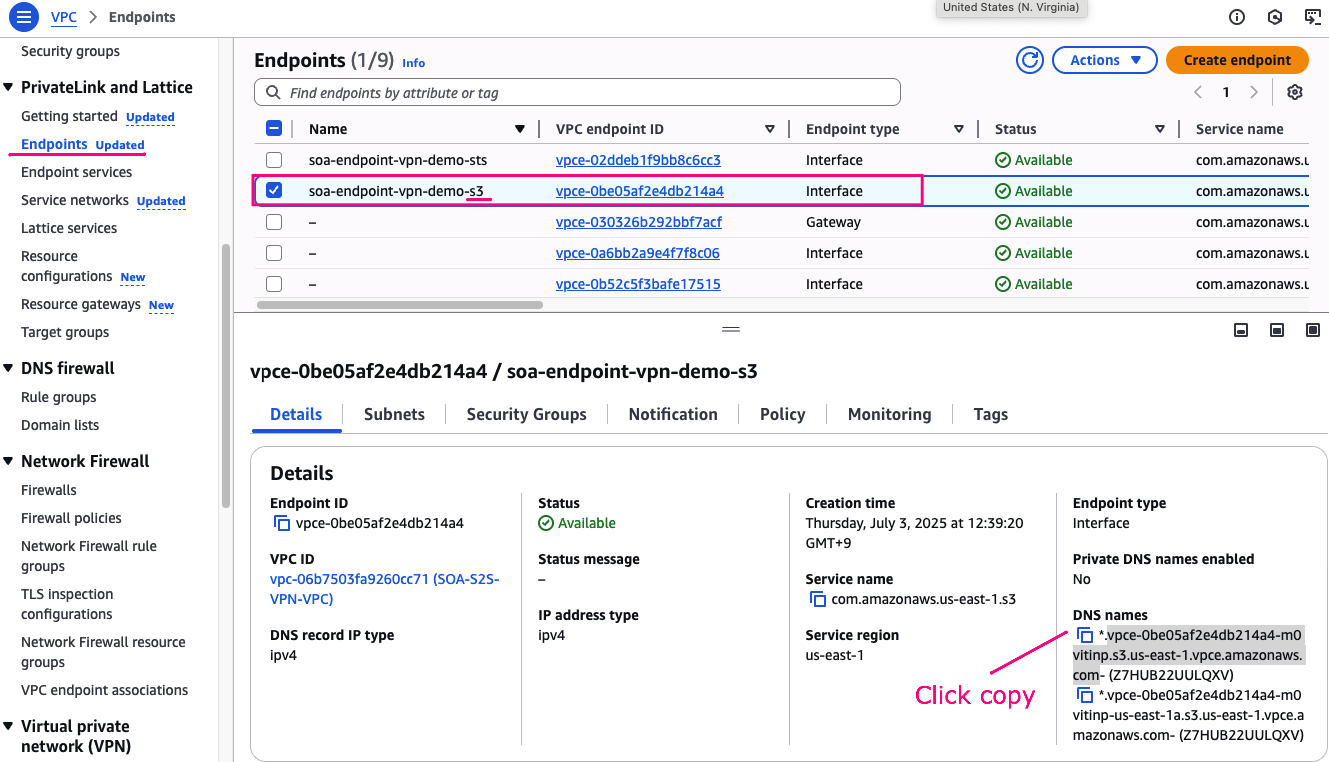The width and height of the screenshot is (1329, 762).
Task: Select the soa-endpoint-vpn-demo-sts checkbox
Action: pyautogui.click(x=274, y=160)
